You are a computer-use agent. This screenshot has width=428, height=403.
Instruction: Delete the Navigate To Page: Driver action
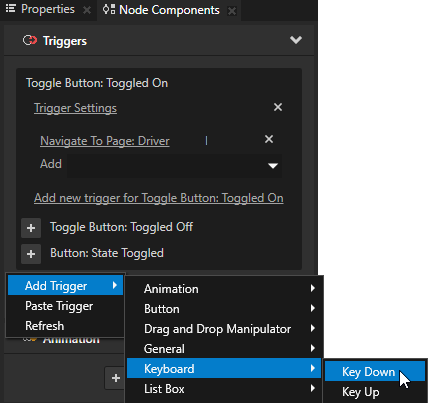[269, 139]
